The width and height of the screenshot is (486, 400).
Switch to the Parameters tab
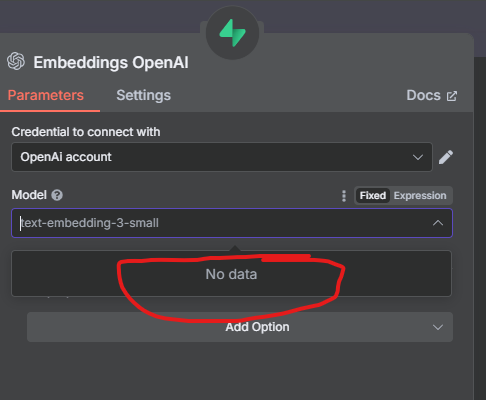pos(46,95)
